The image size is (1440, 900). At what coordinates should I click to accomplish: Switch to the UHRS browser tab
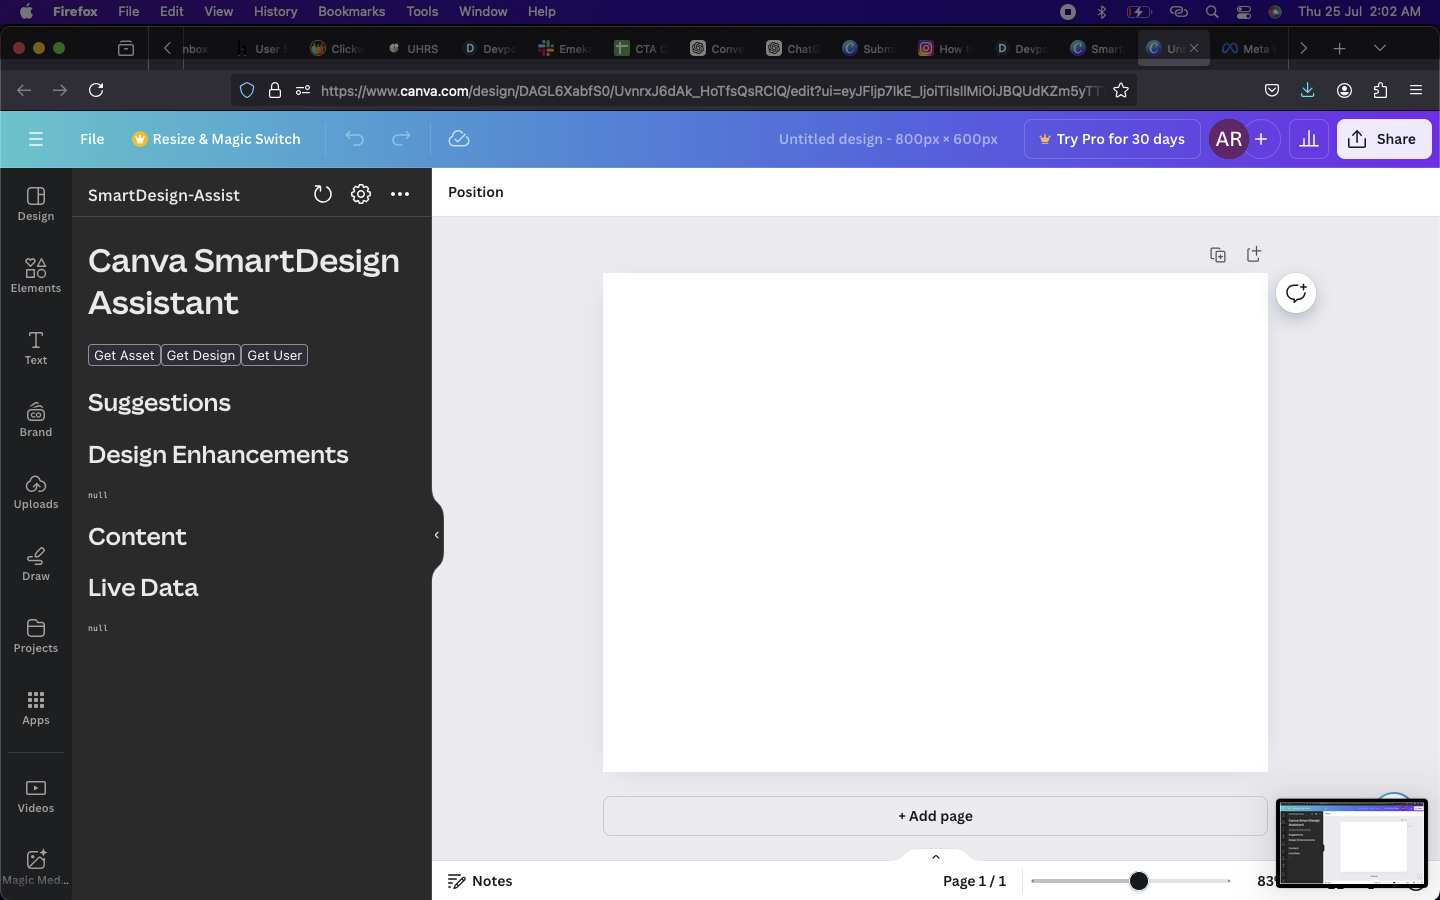pos(414,48)
